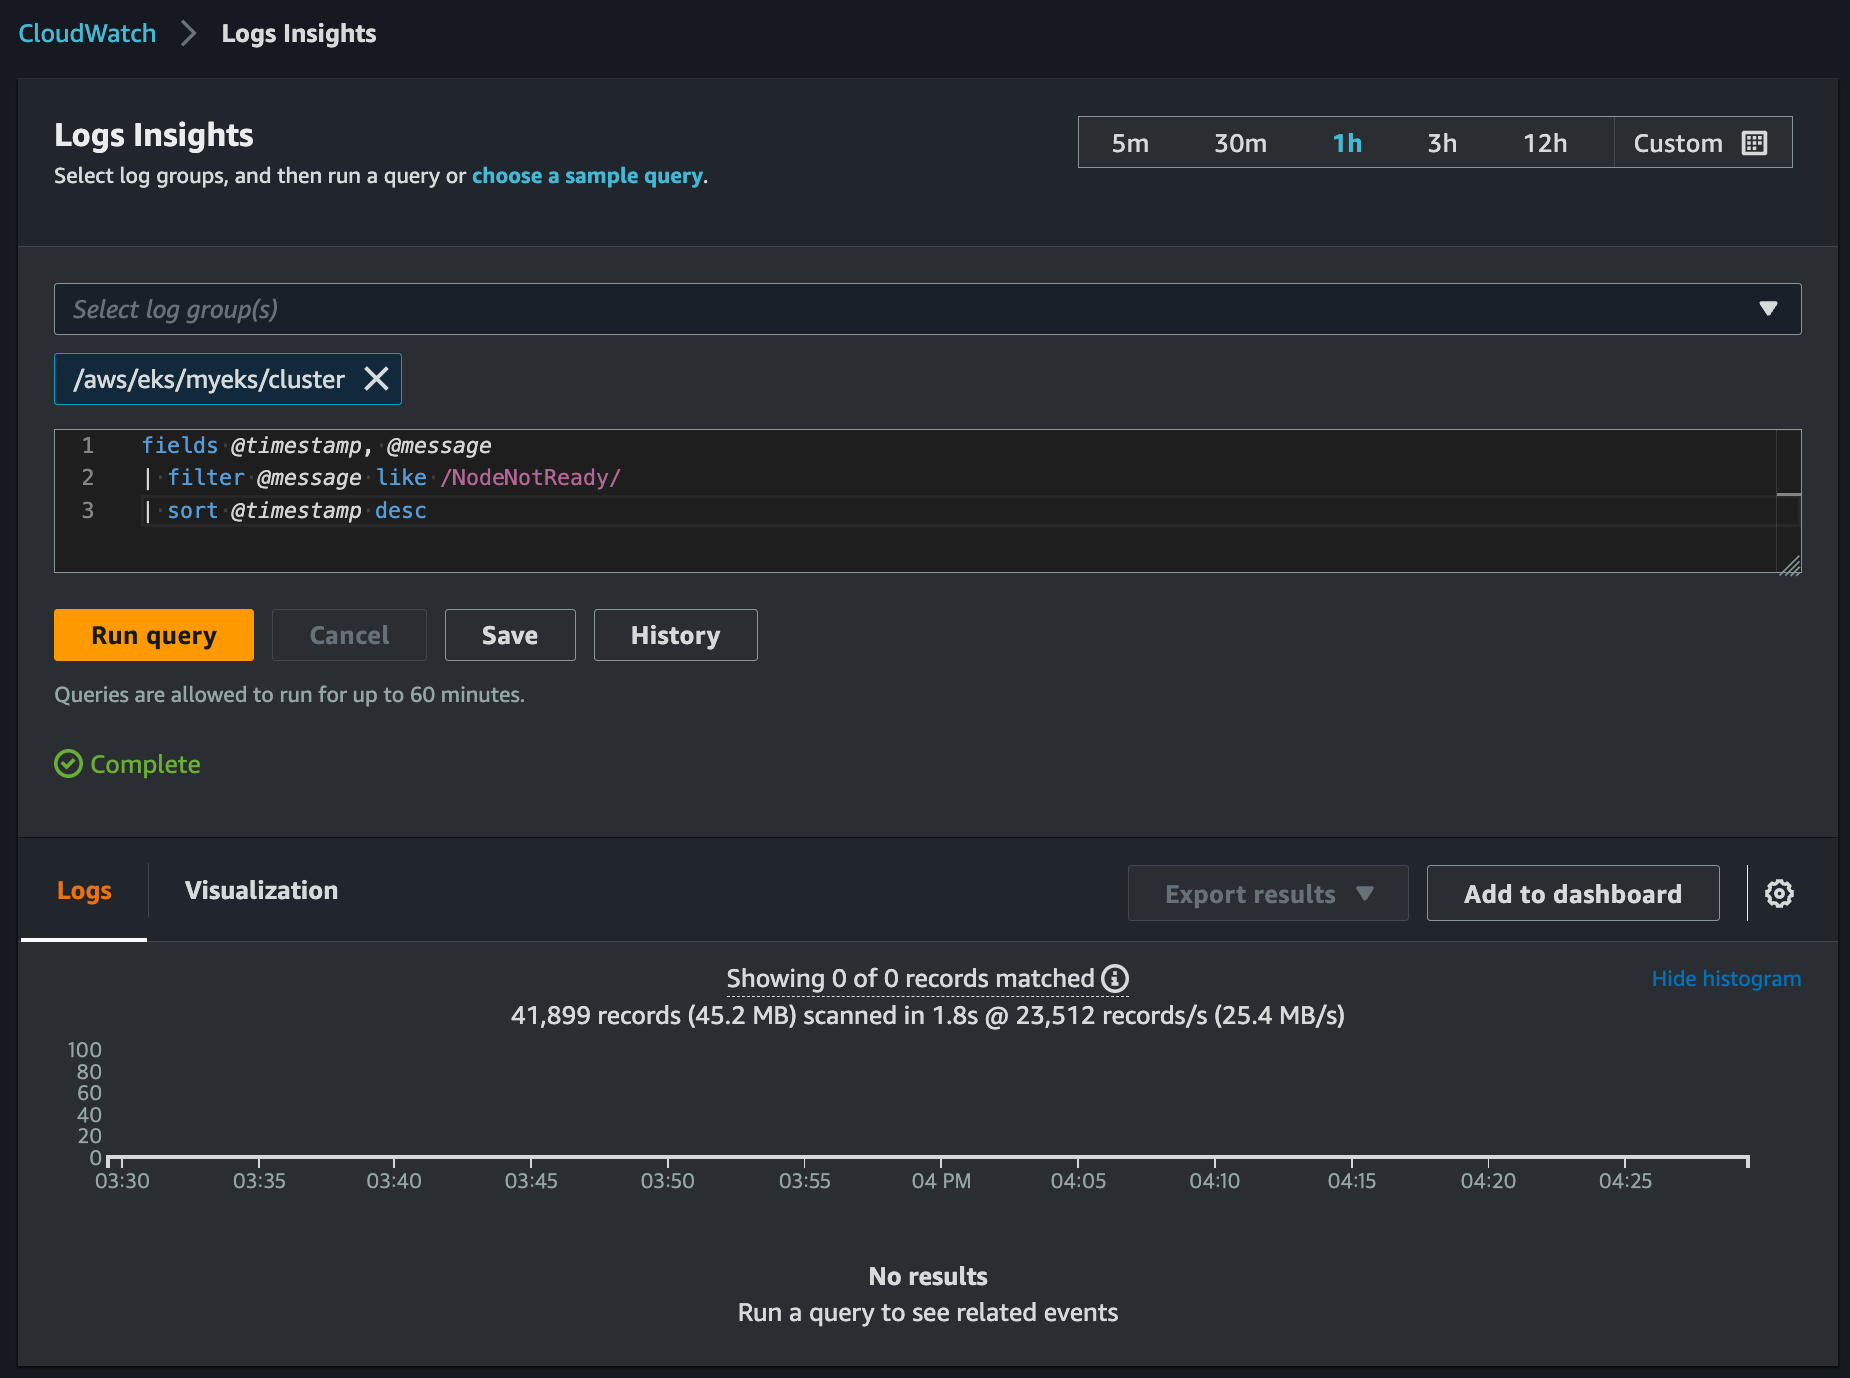This screenshot has height=1378, width=1850.
Task: Remove the /aws/eks/myeks/cluster log group
Action: point(376,379)
